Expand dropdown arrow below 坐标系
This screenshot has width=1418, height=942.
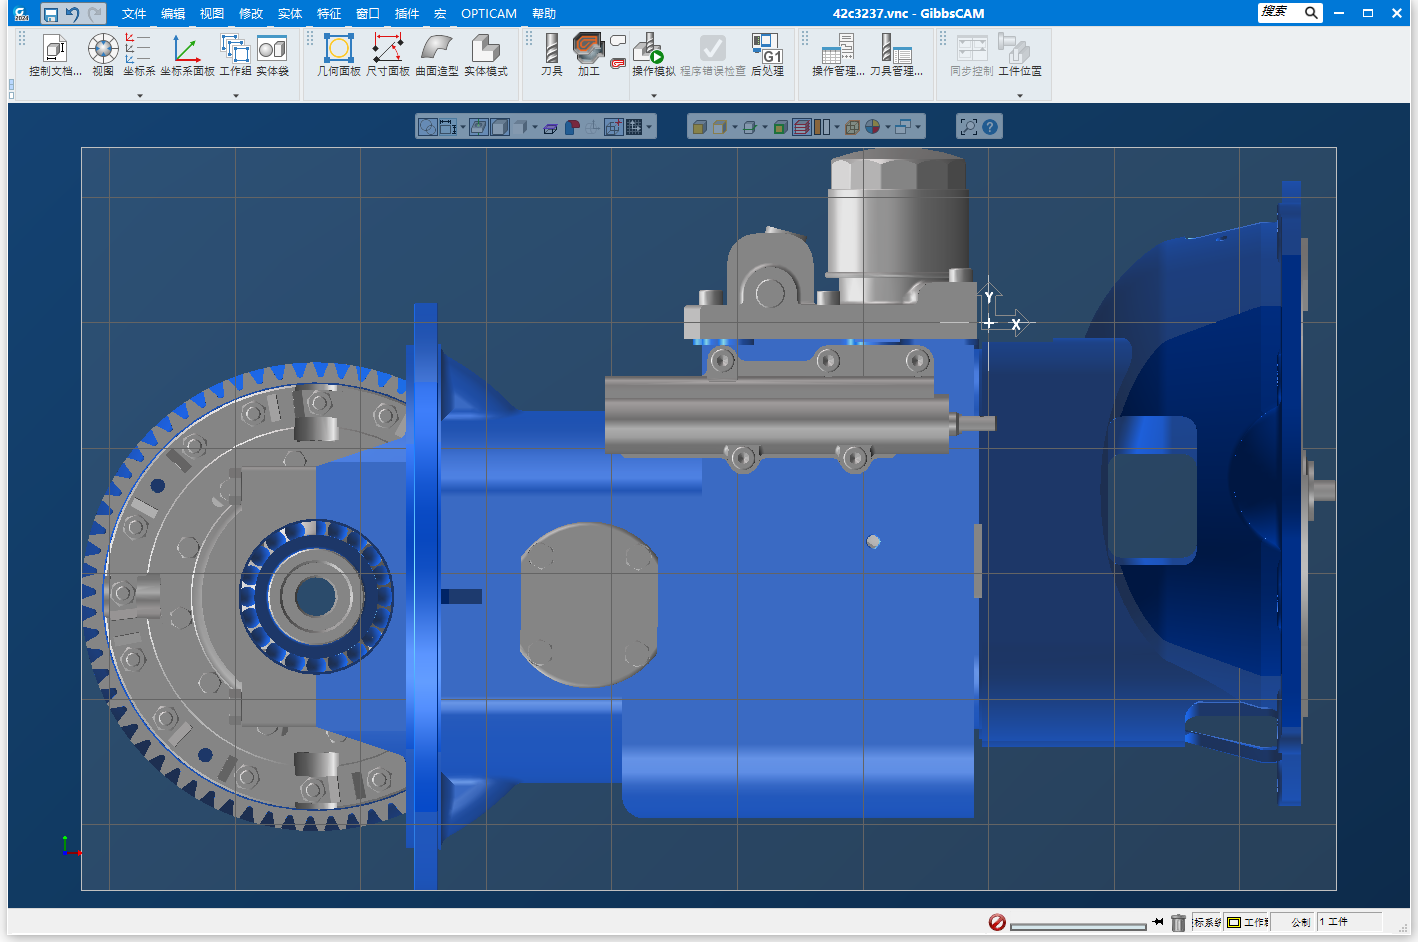[140, 96]
